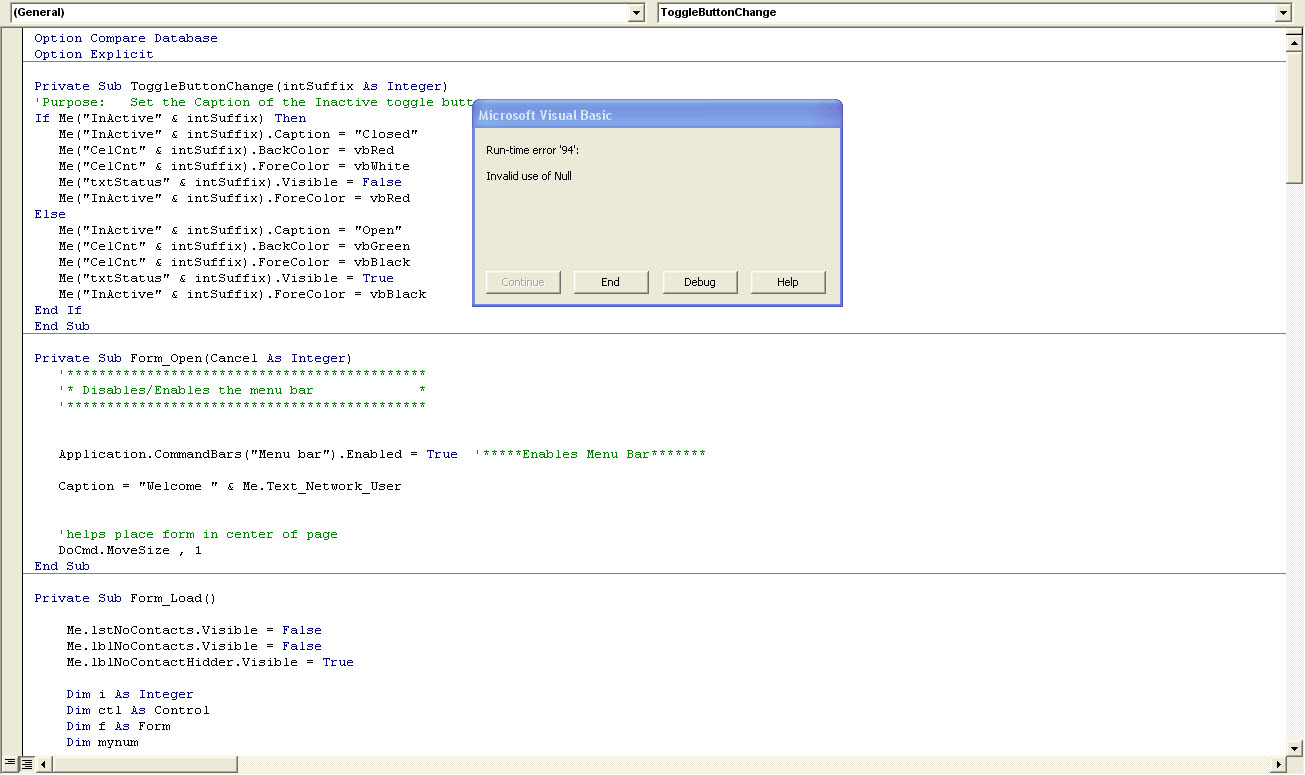Switch to Procedure View
This screenshot has width=1305, height=775.
pos(10,765)
